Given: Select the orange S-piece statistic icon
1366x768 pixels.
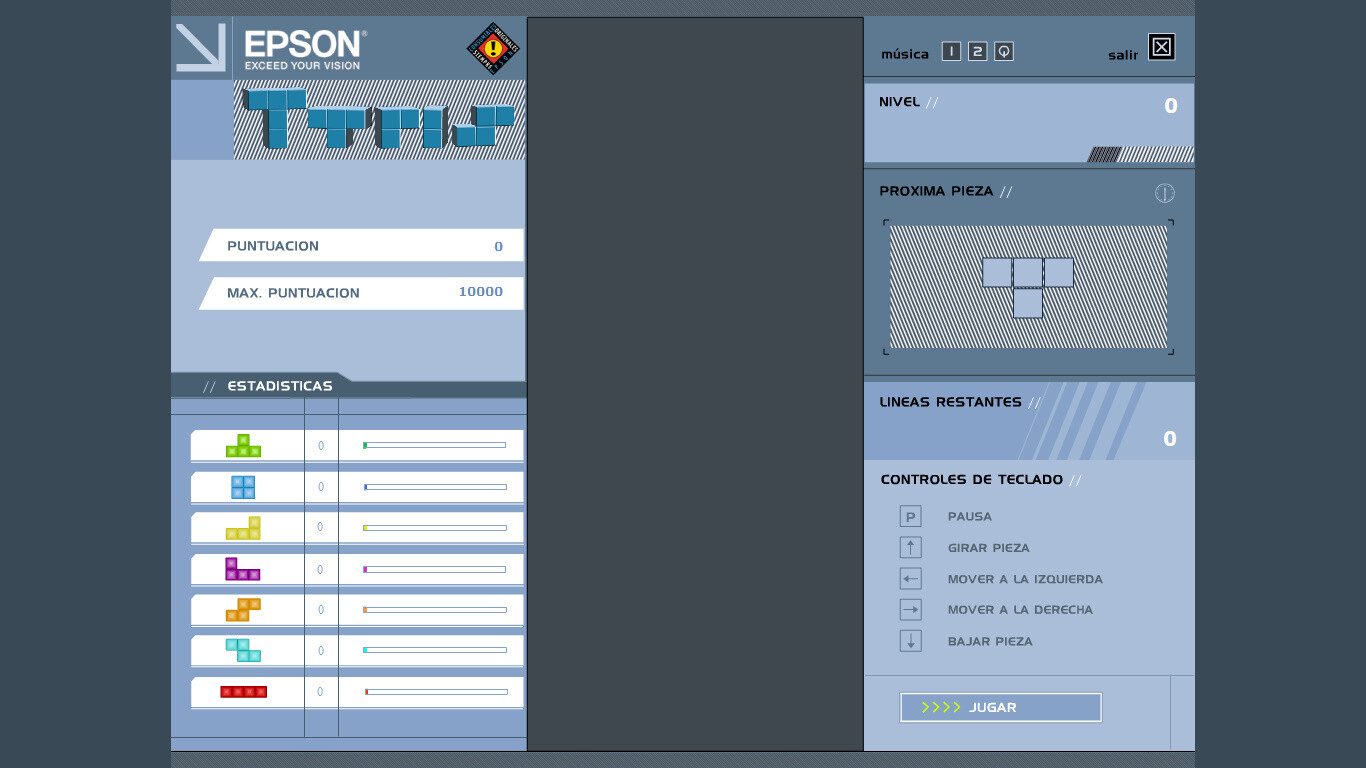Looking at the screenshot, I should tap(243, 610).
